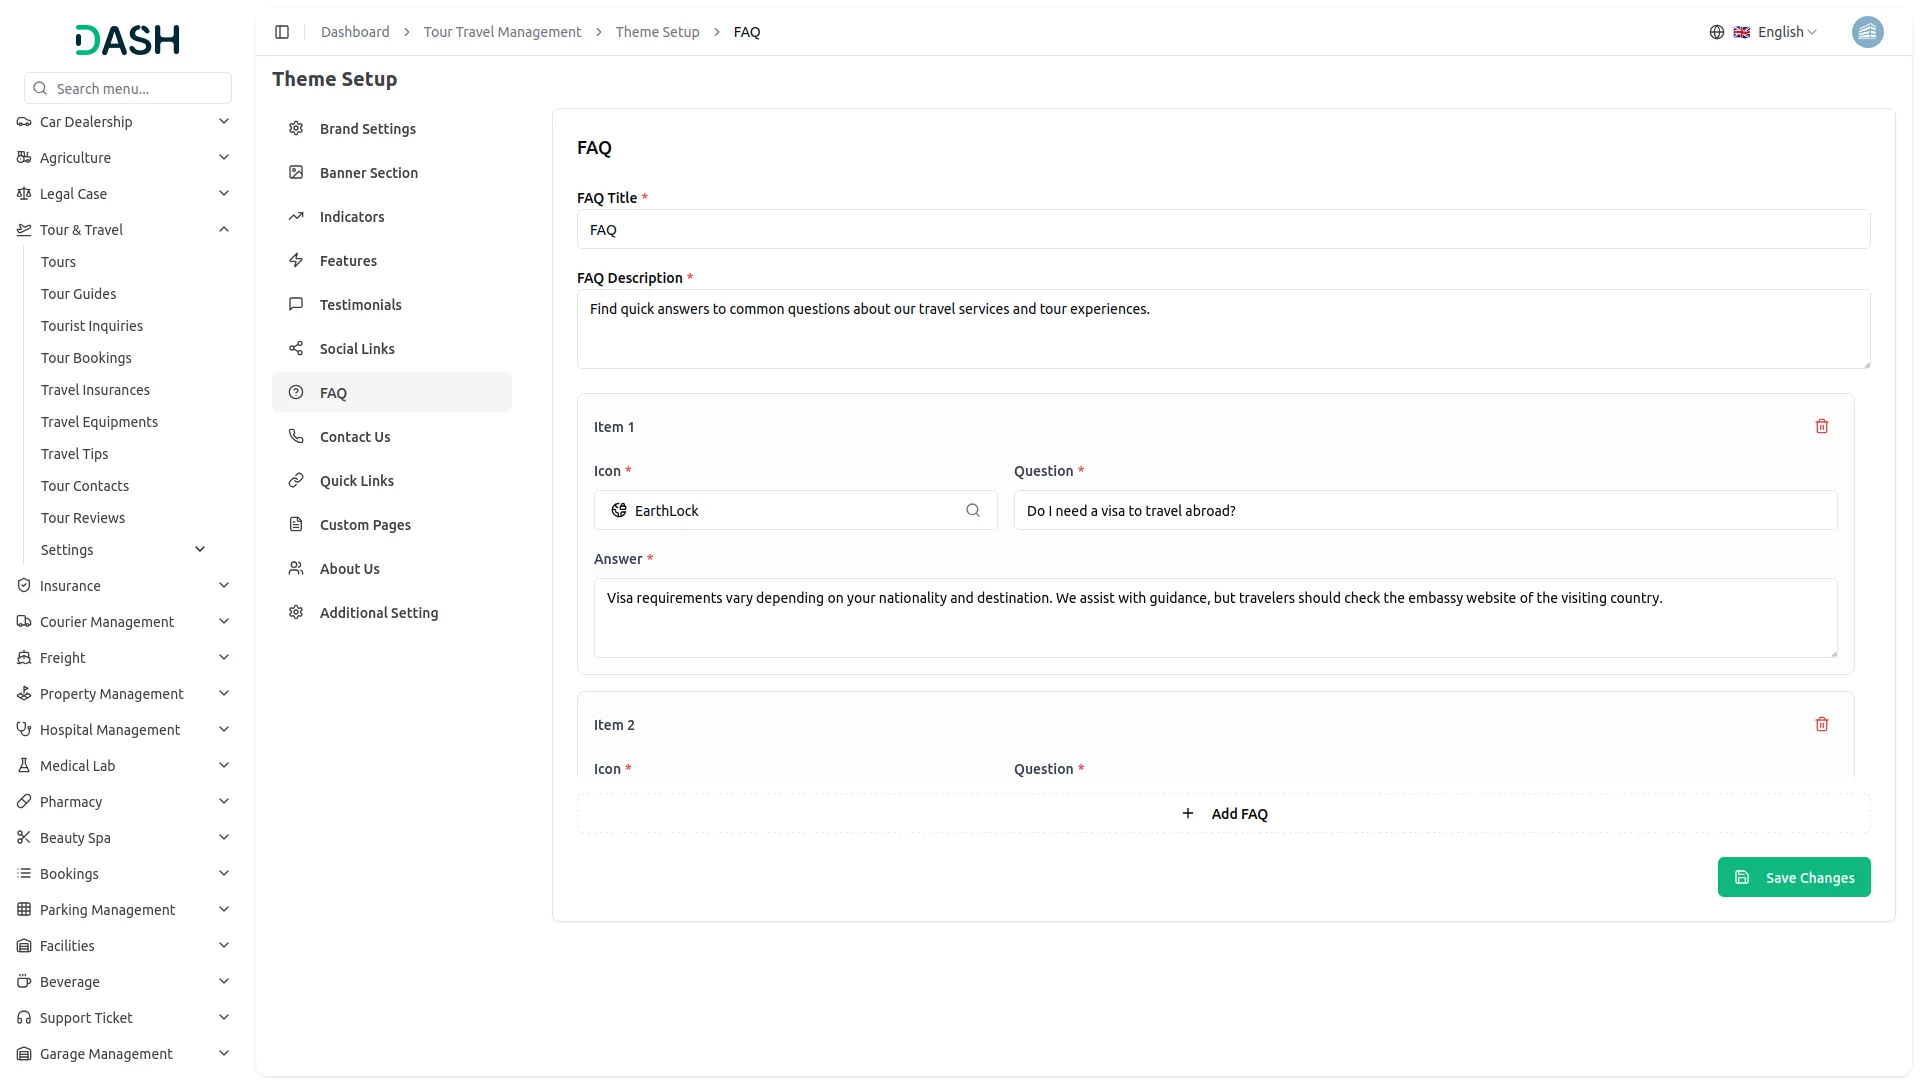Click the DASH logo
1920x1080 pixels.
click(x=127, y=40)
